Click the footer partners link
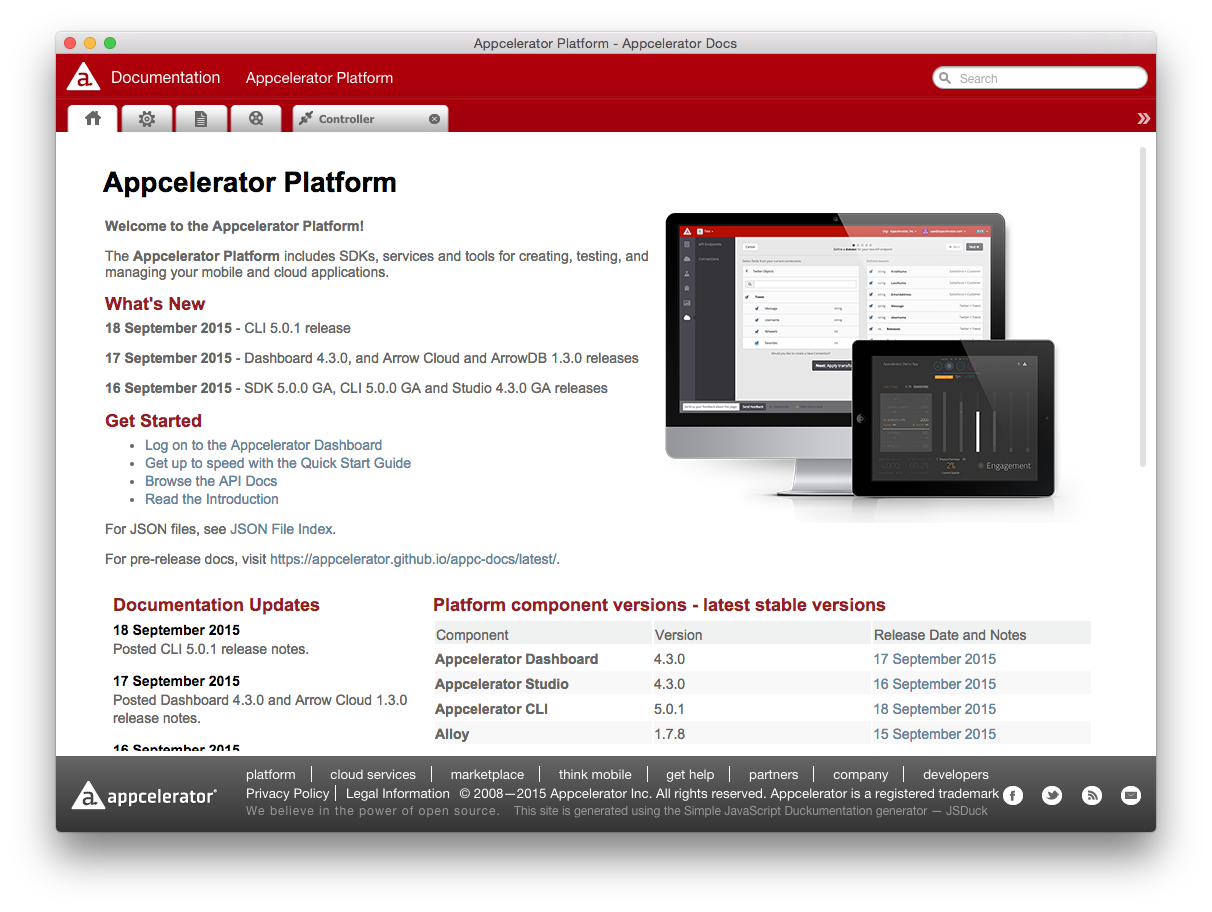The height and width of the screenshot is (912, 1212). [x=774, y=774]
